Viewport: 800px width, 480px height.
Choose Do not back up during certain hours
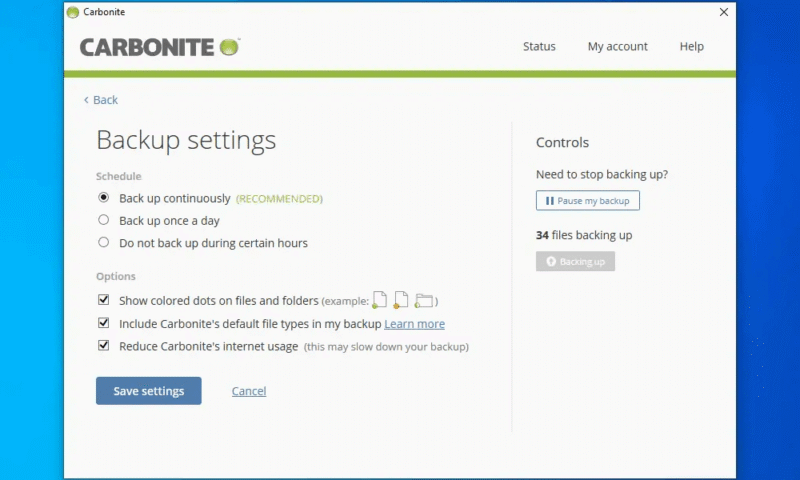point(103,242)
